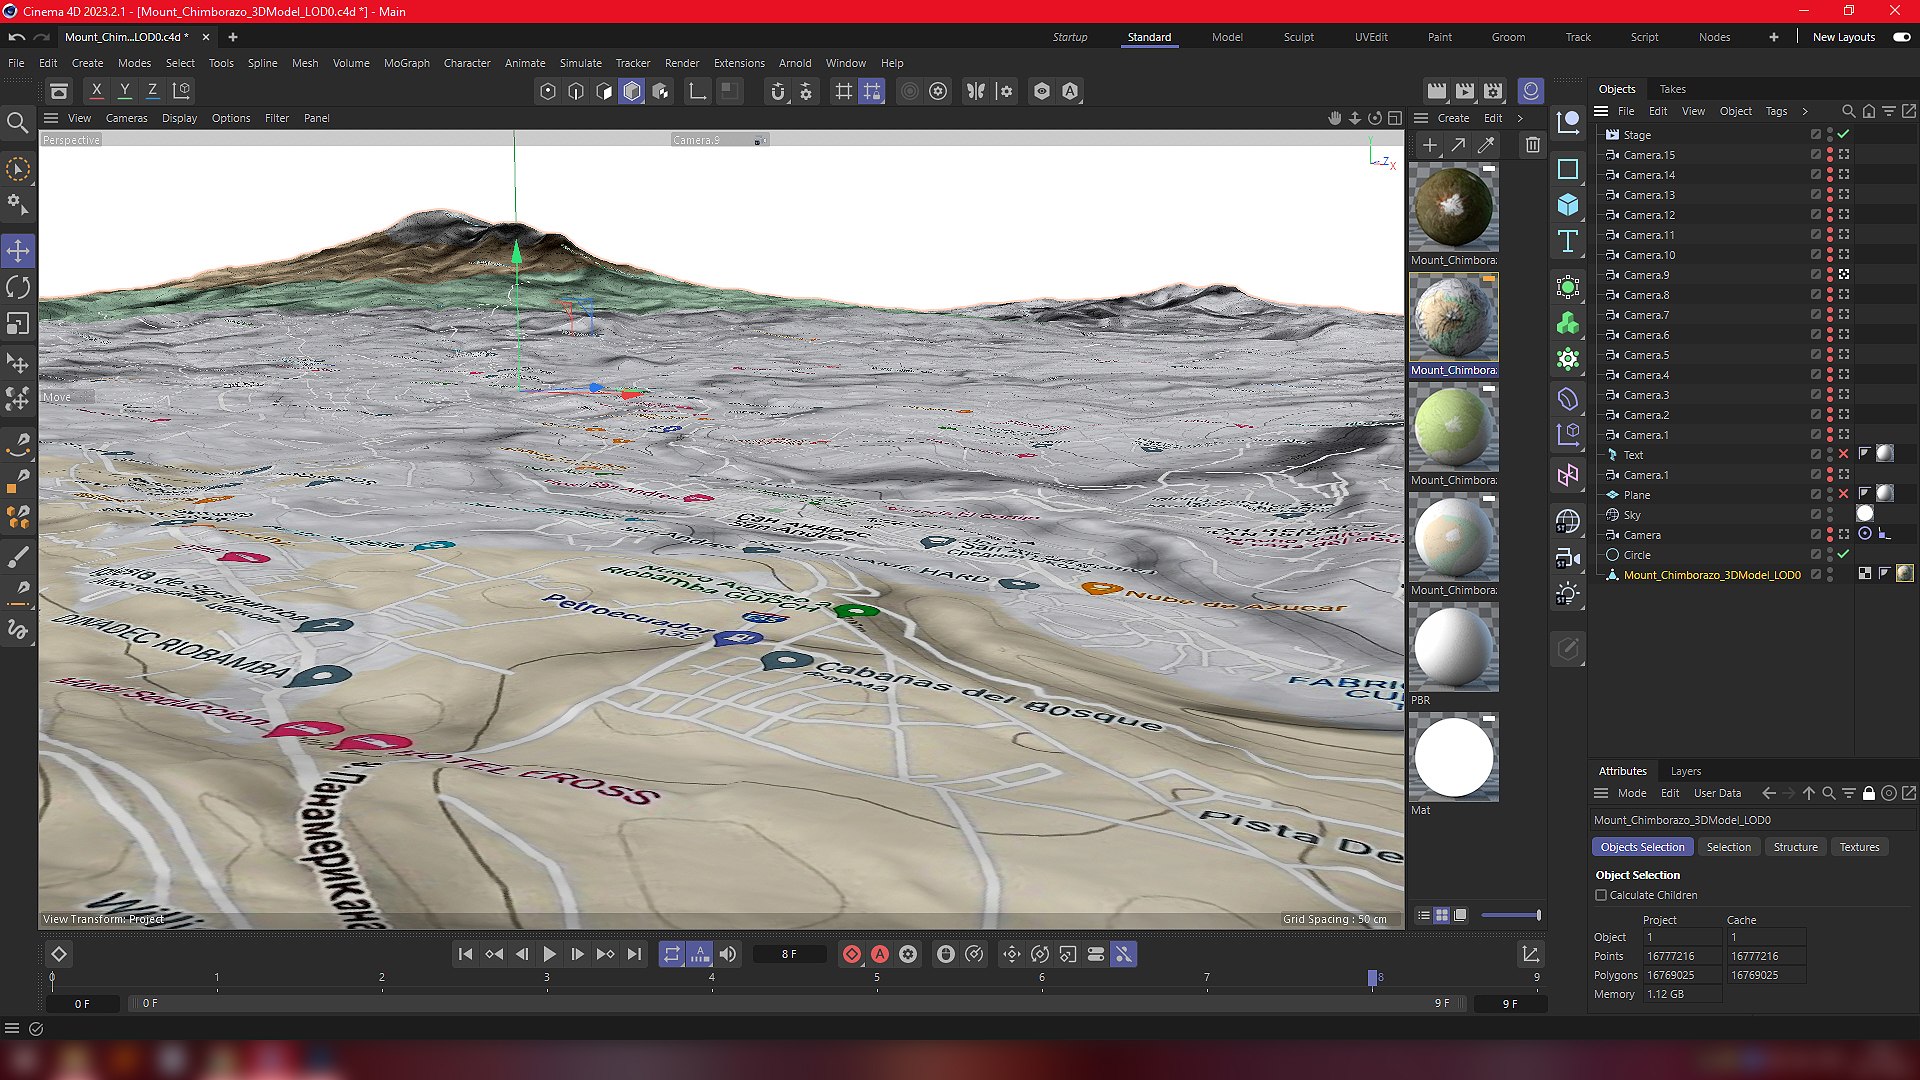
Task: Add new project tab with plus
Action: 232,37
